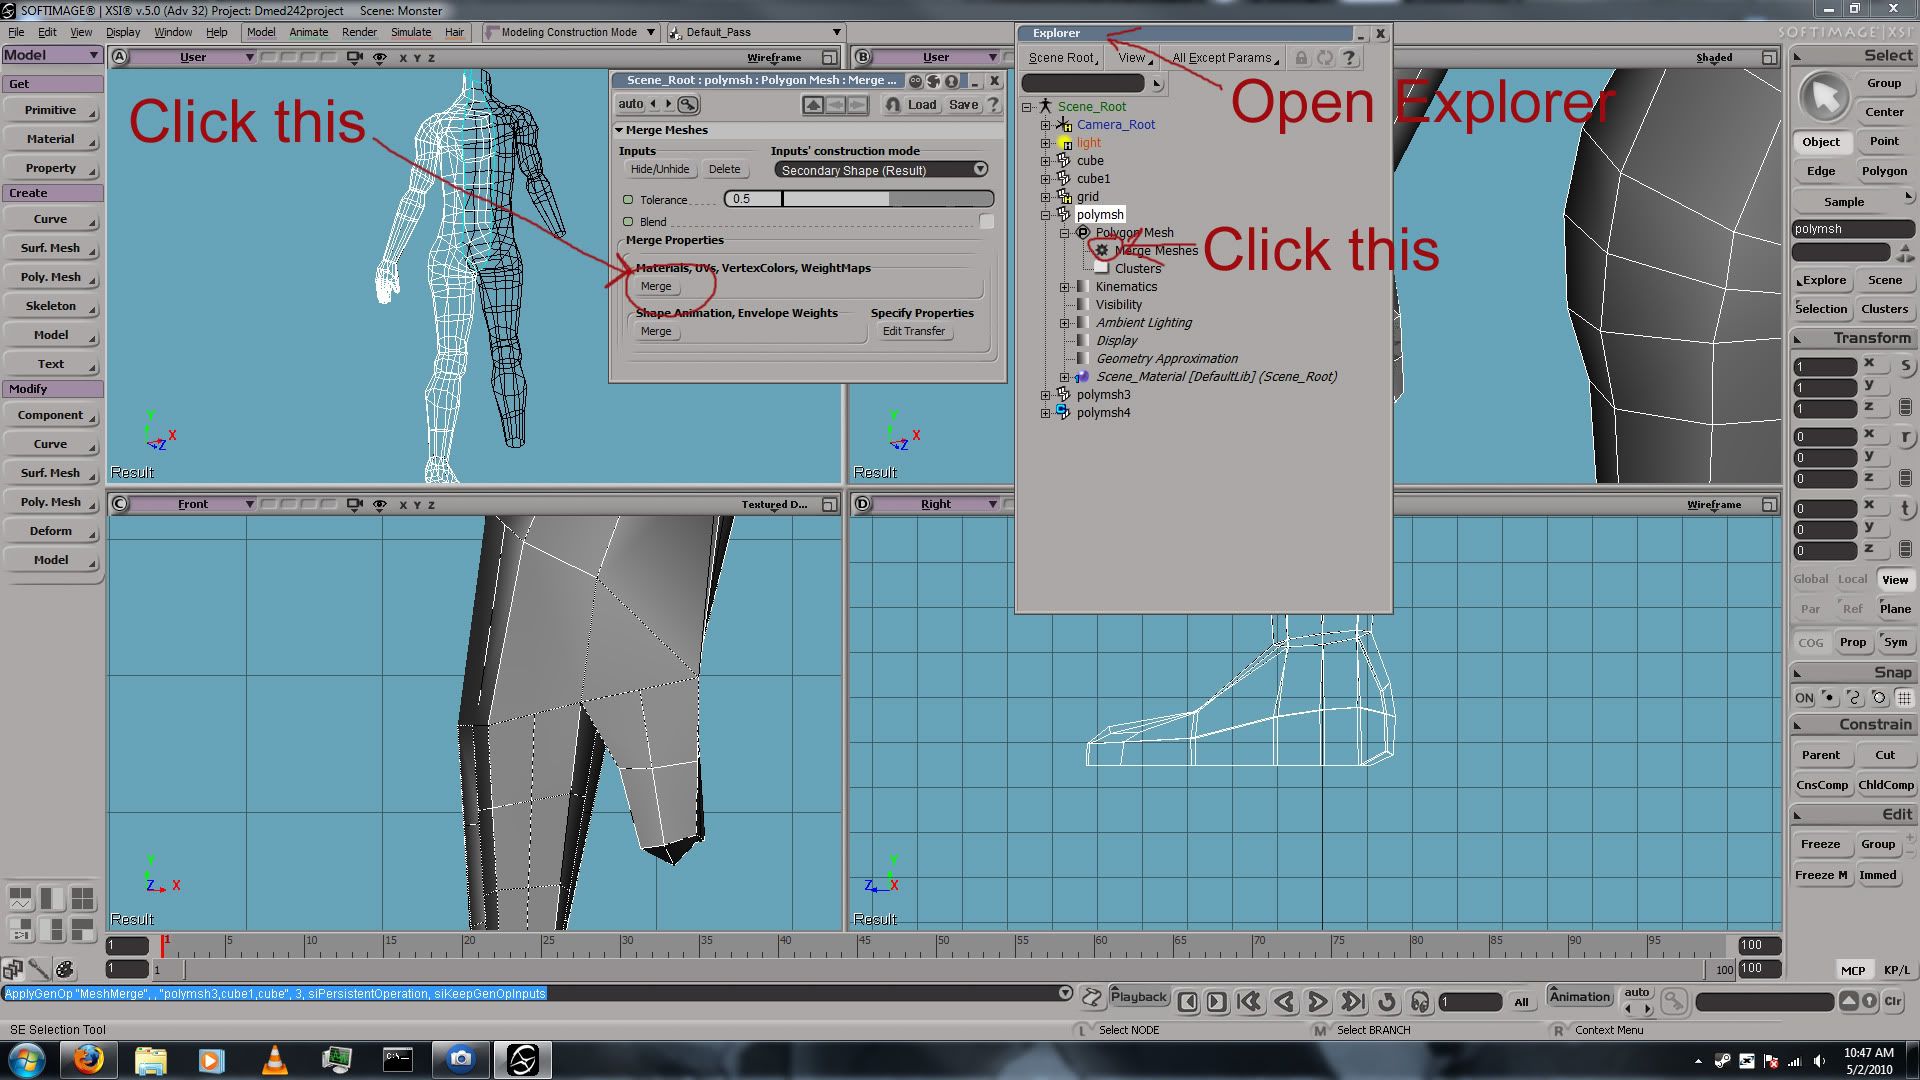Jump to first frame button
The image size is (1920, 1080).
(1249, 1001)
